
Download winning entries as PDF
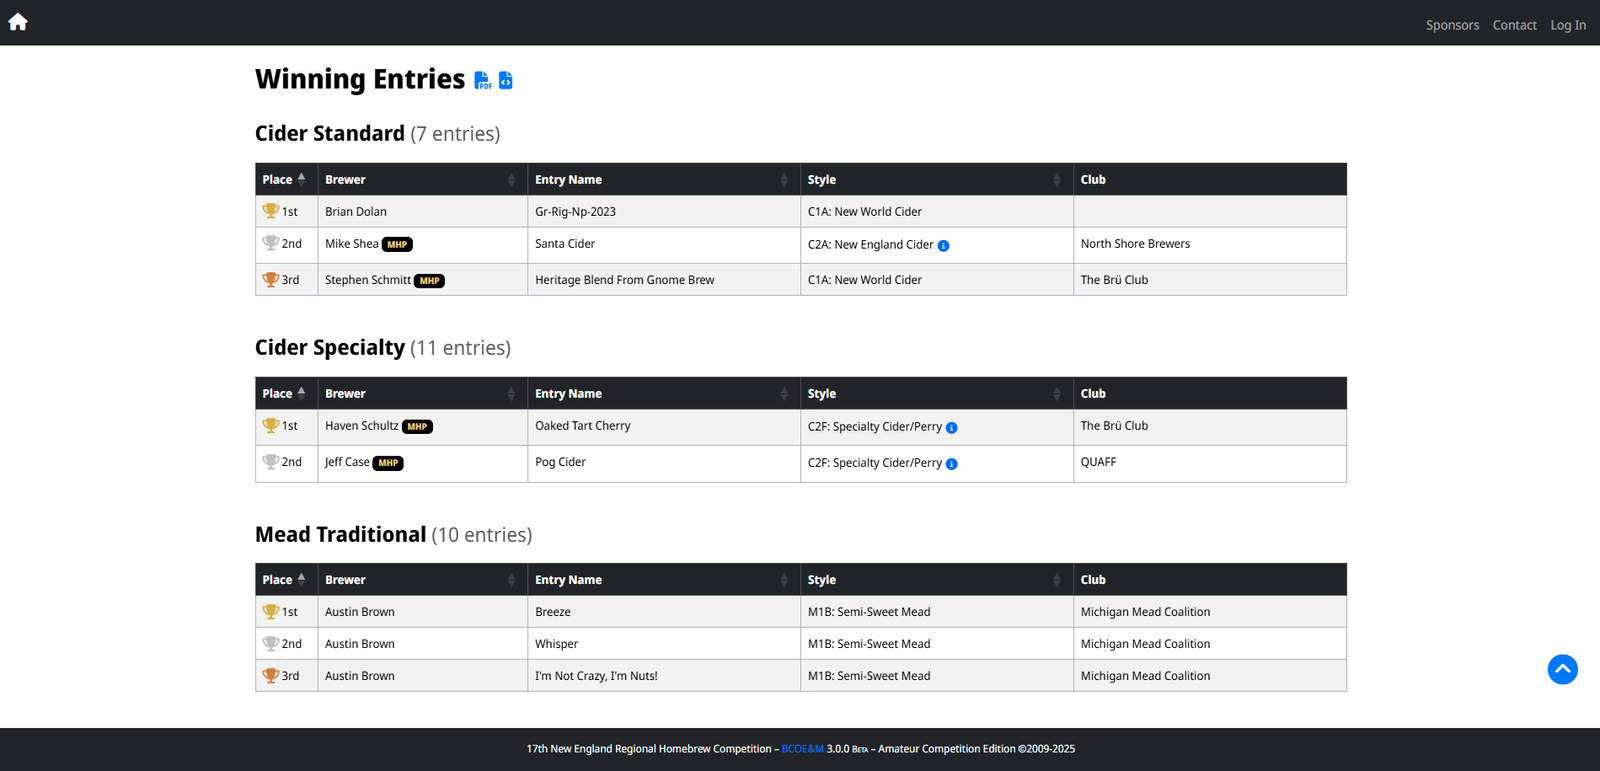pos(482,80)
